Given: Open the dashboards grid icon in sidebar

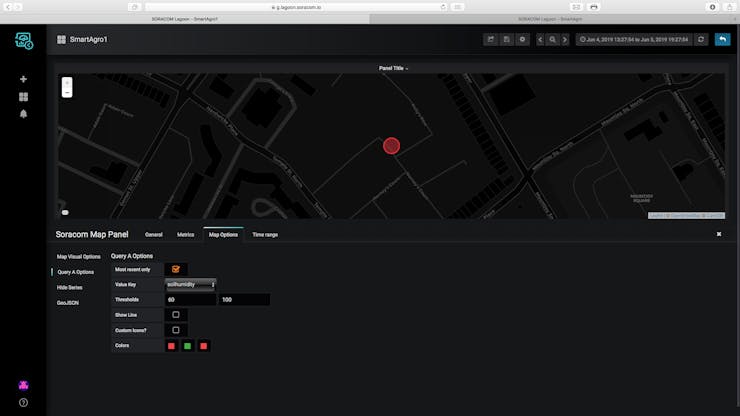Looking at the screenshot, I should click(23, 97).
